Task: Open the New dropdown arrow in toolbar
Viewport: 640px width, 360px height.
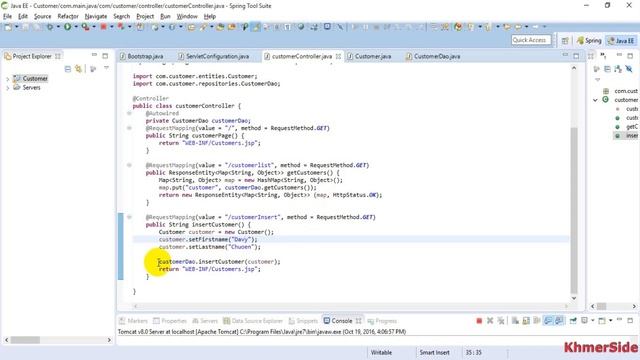Action: point(16,27)
